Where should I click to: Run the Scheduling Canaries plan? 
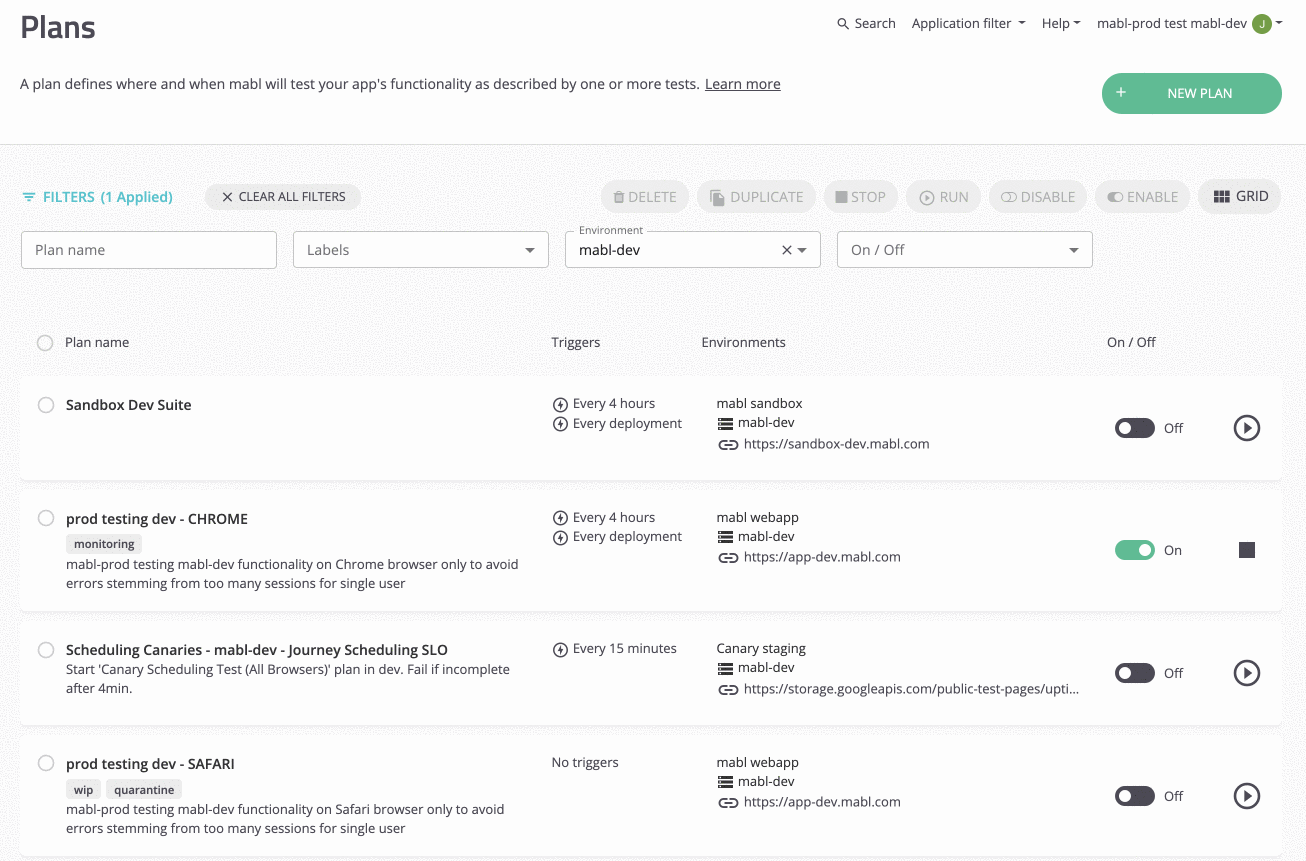[1247, 673]
